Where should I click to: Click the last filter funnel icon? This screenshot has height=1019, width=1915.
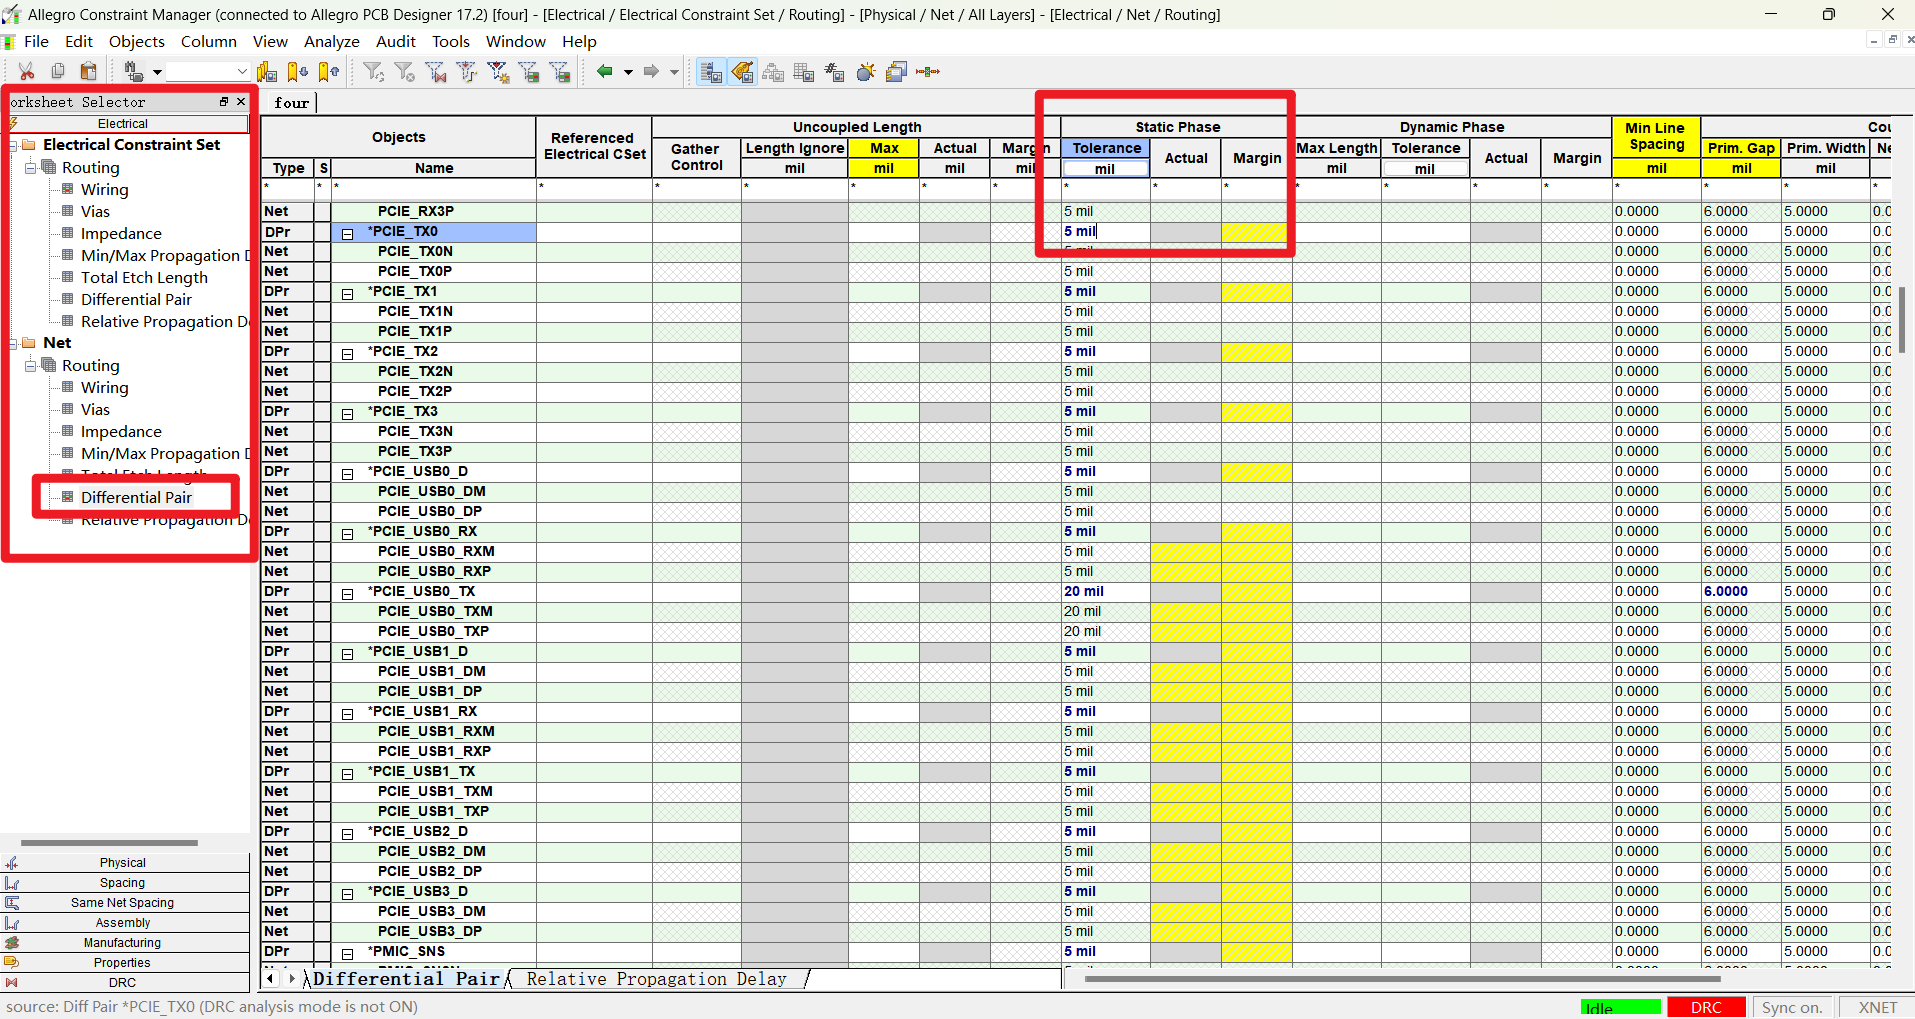560,71
